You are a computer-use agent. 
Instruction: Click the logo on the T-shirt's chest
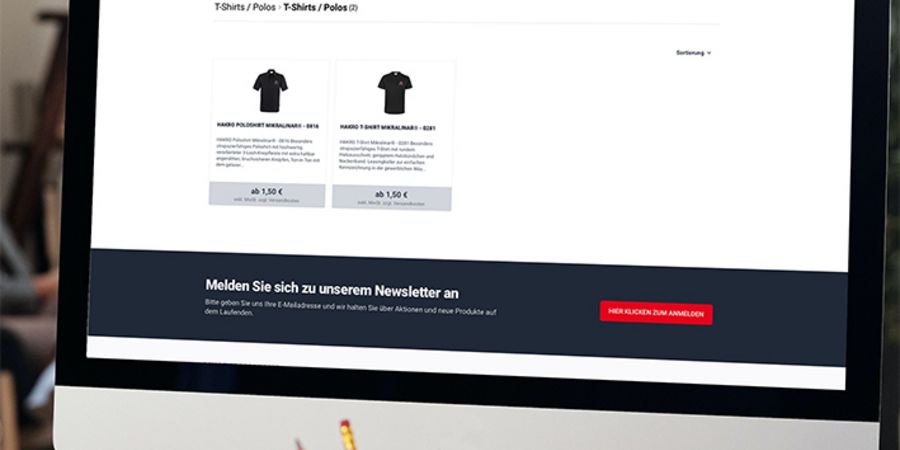point(403,85)
